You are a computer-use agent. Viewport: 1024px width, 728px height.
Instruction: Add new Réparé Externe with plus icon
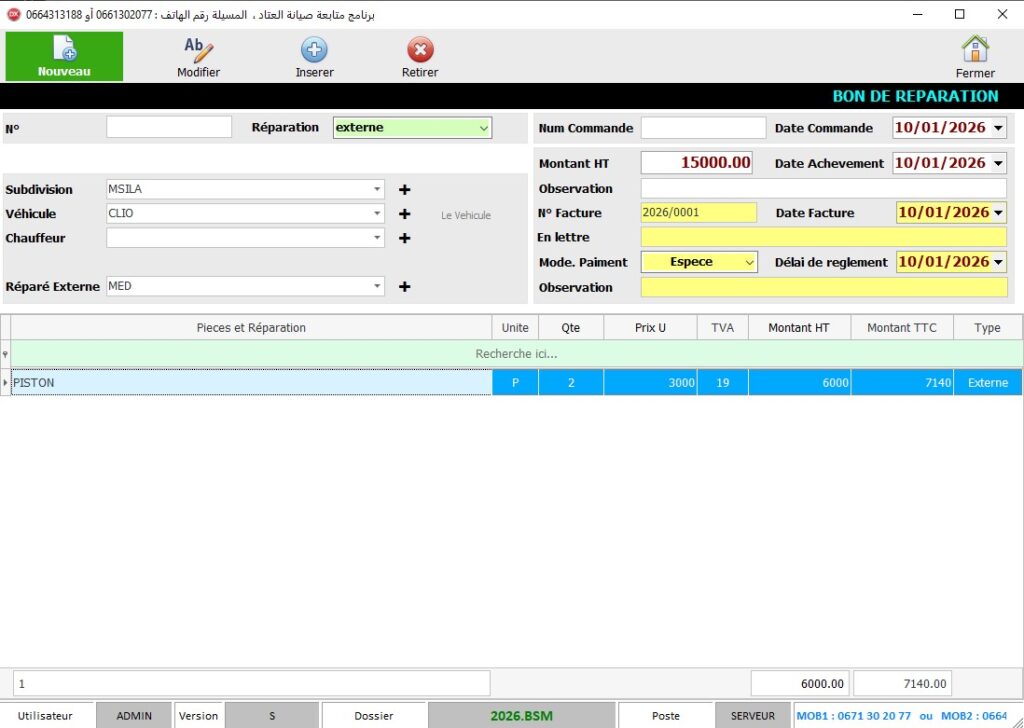405,287
